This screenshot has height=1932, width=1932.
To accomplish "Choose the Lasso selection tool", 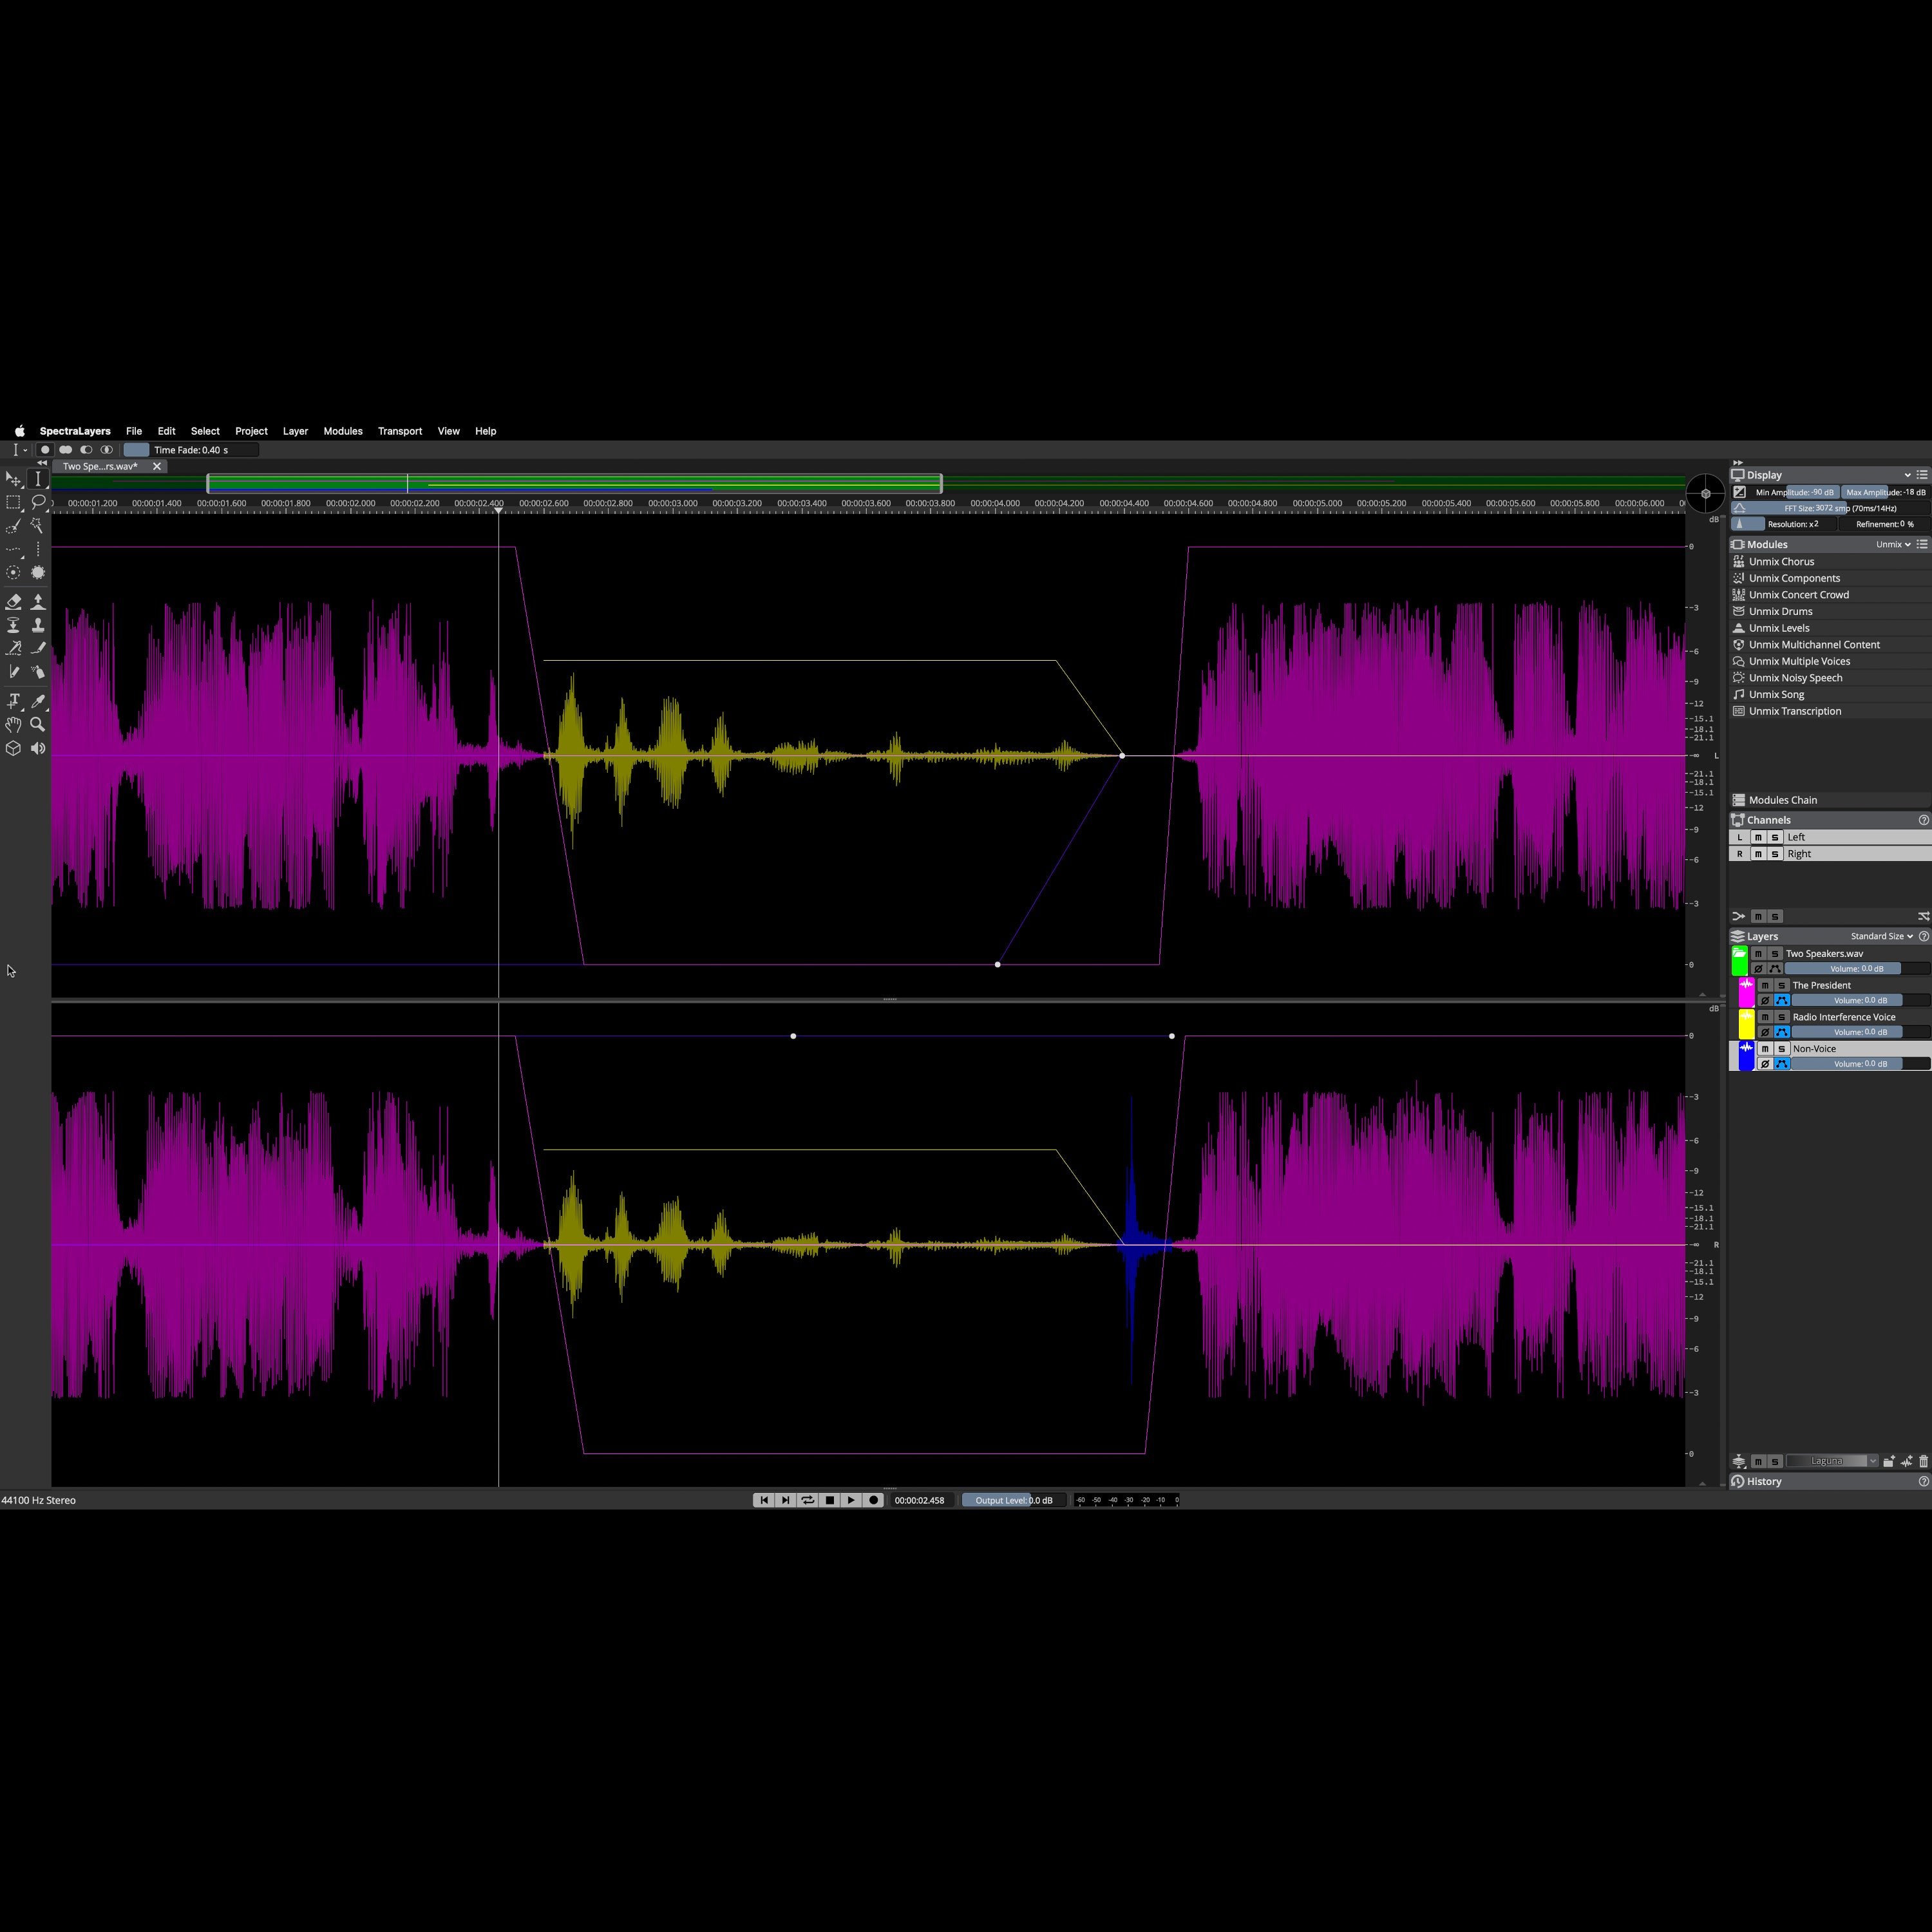I will [38, 502].
